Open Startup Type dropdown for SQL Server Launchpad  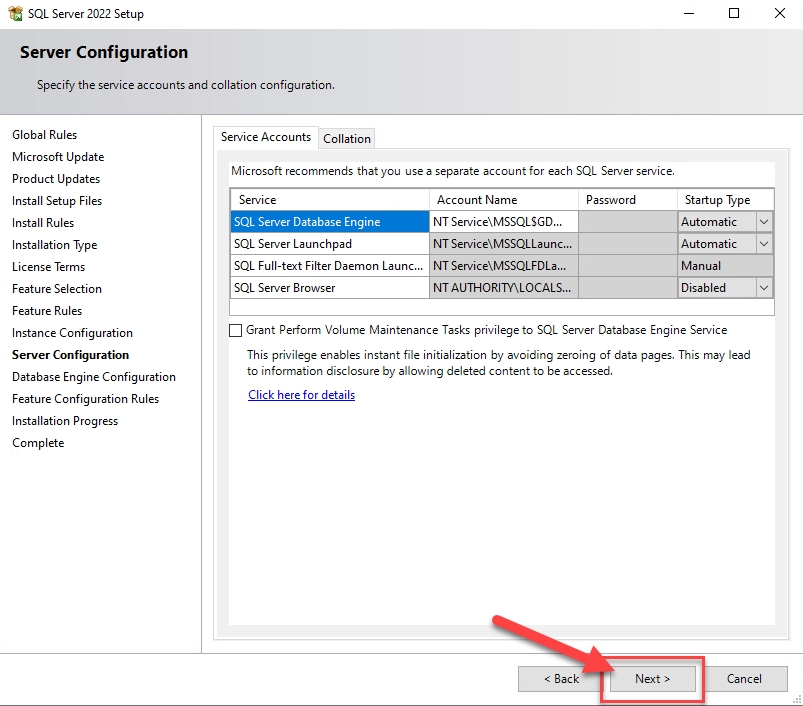click(764, 244)
